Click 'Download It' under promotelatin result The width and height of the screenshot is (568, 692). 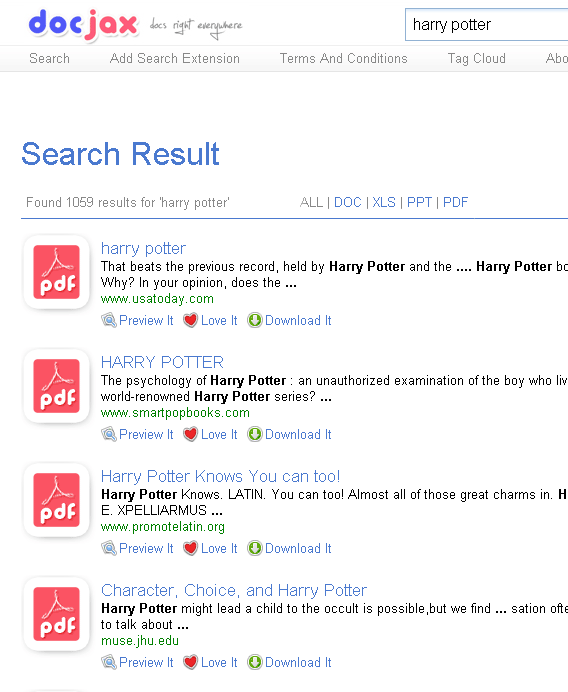(x=298, y=549)
